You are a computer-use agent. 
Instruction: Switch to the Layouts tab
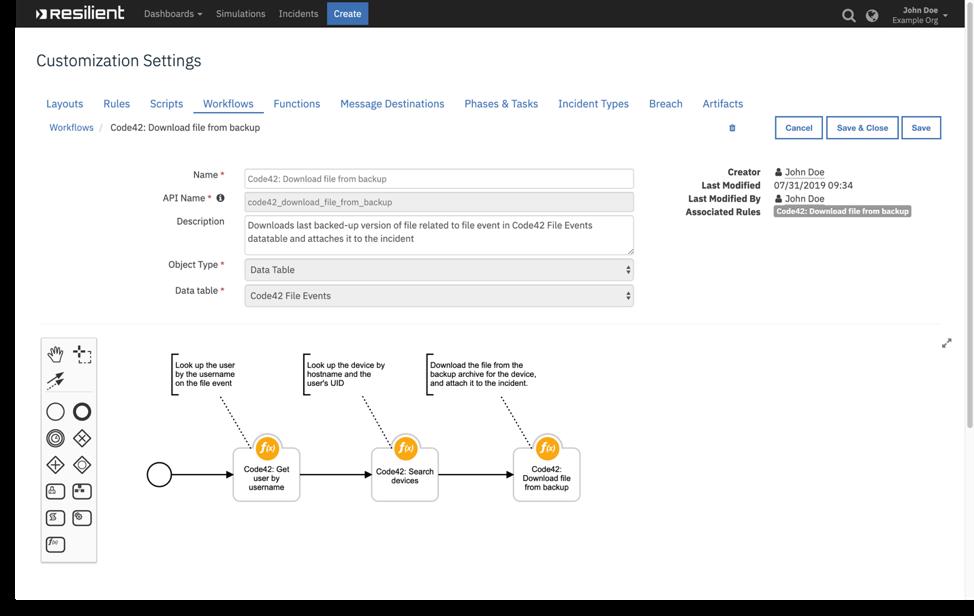pos(65,104)
